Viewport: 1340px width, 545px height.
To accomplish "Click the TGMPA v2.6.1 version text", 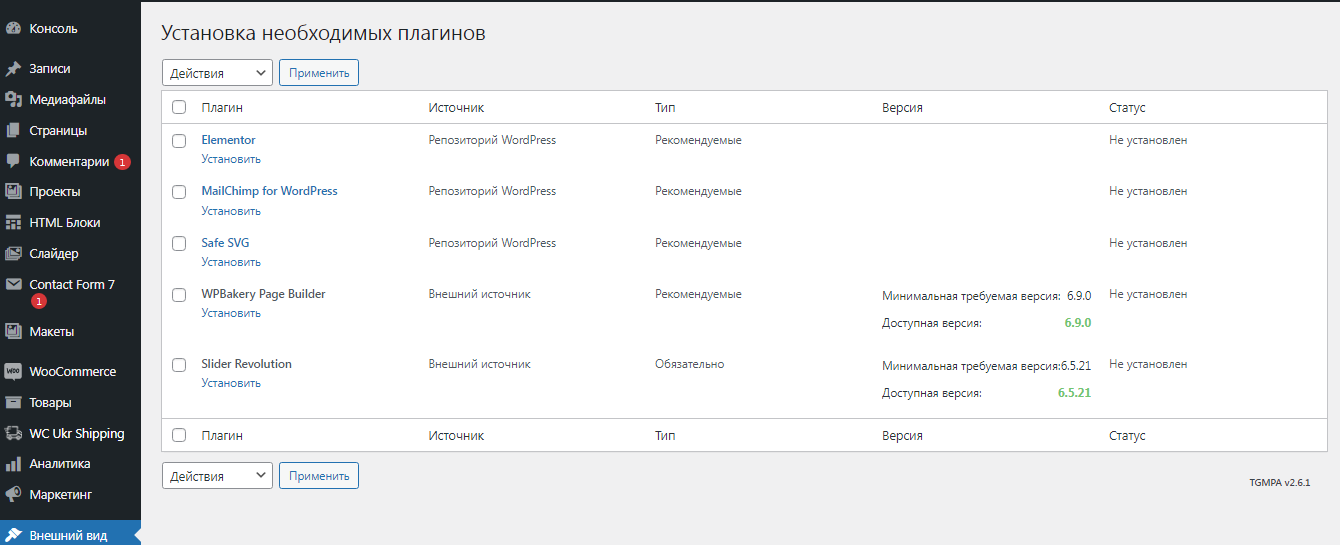I will coord(1279,483).
